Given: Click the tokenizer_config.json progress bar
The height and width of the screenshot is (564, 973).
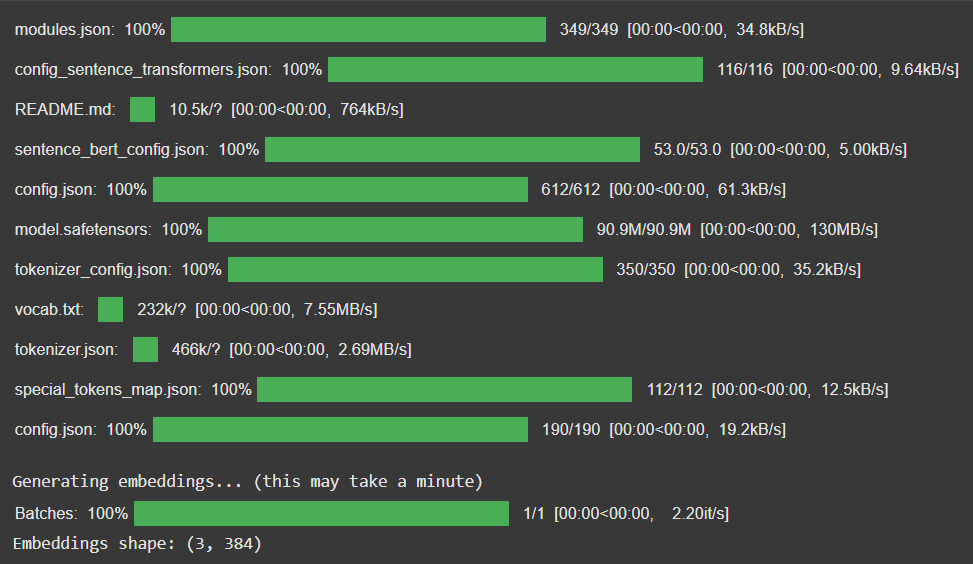Looking at the screenshot, I should pos(415,270).
